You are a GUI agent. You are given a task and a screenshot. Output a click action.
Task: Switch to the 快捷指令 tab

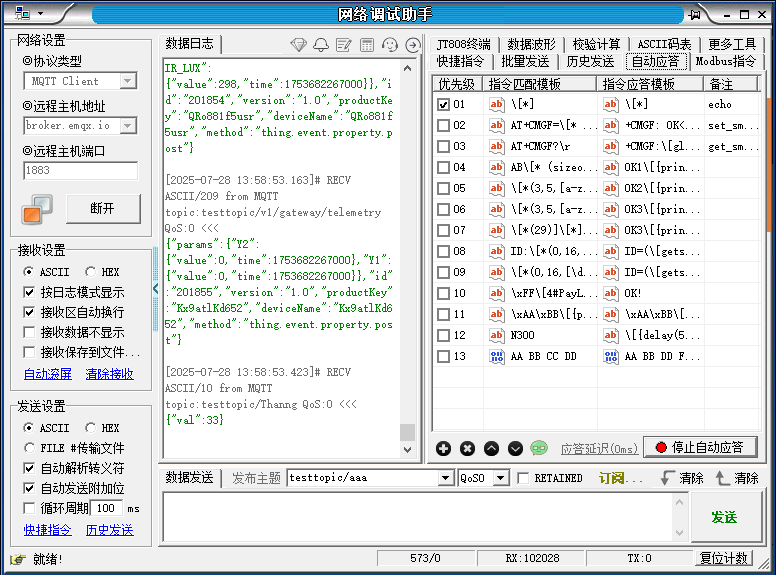460,61
